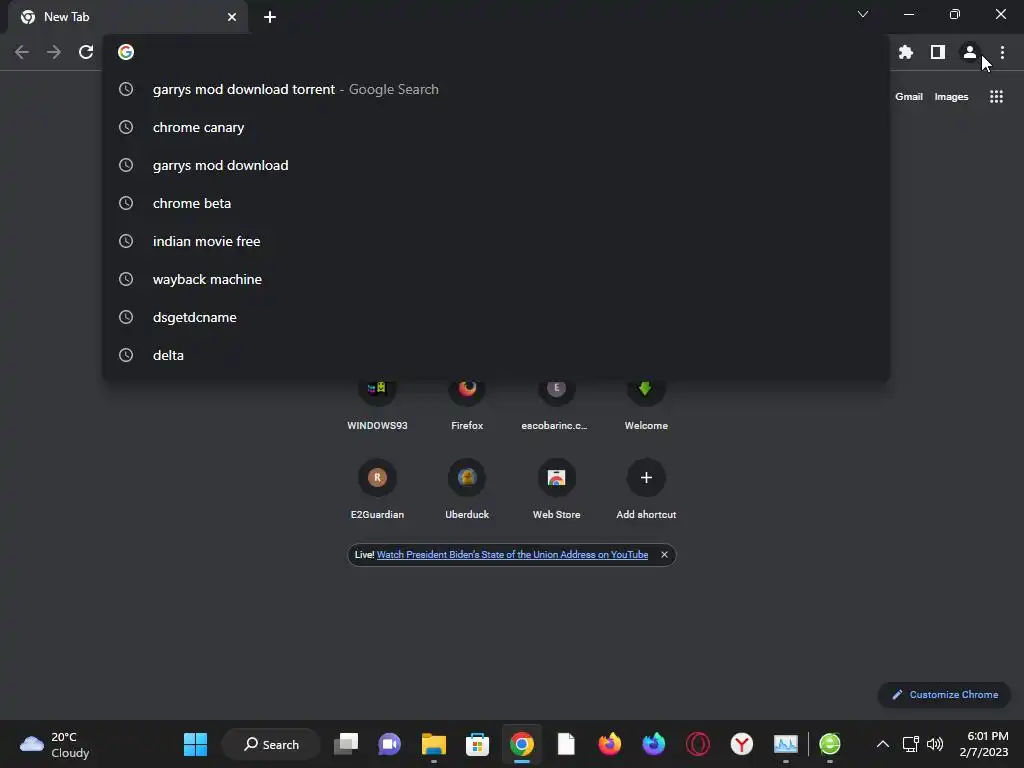Open the monitor graph taskbar app
This screenshot has width=1024, height=768.
786,744
